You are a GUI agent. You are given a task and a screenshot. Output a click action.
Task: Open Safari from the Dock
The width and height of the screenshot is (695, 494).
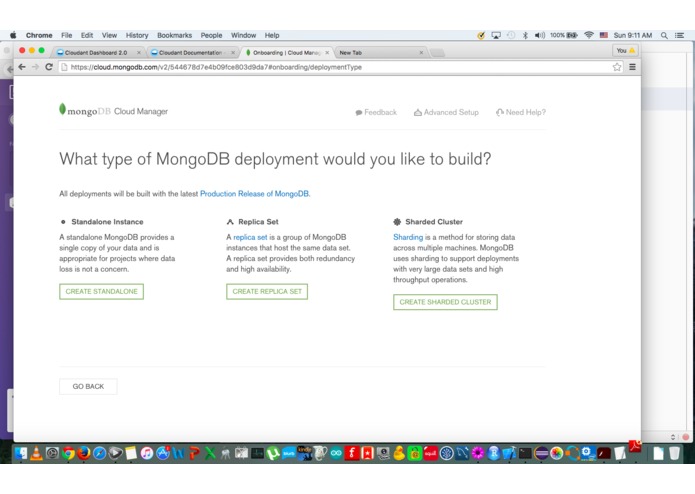point(99,453)
